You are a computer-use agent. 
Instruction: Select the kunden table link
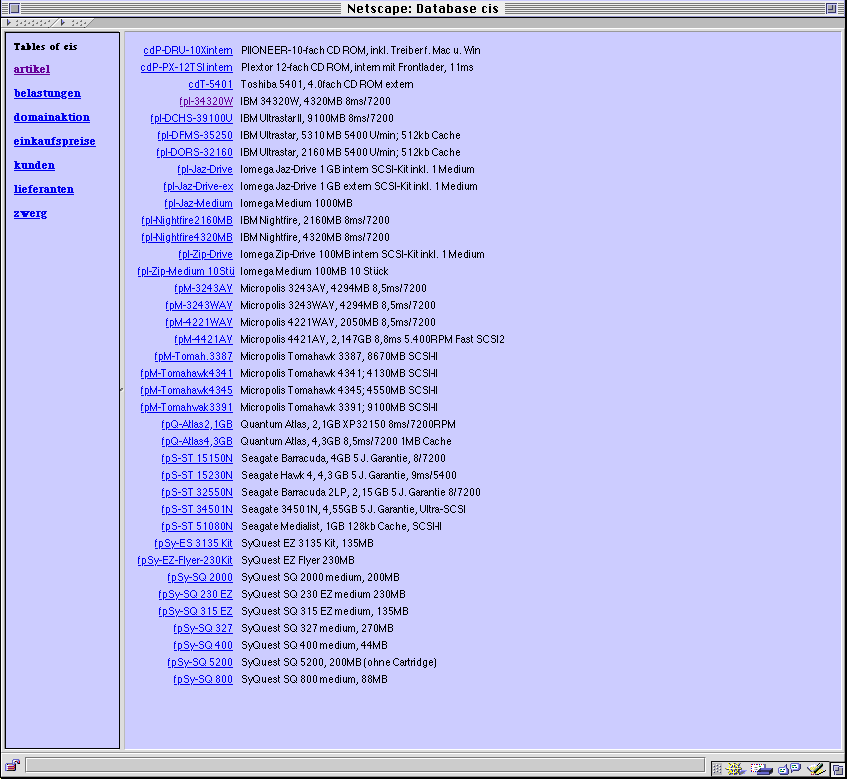point(34,165)
